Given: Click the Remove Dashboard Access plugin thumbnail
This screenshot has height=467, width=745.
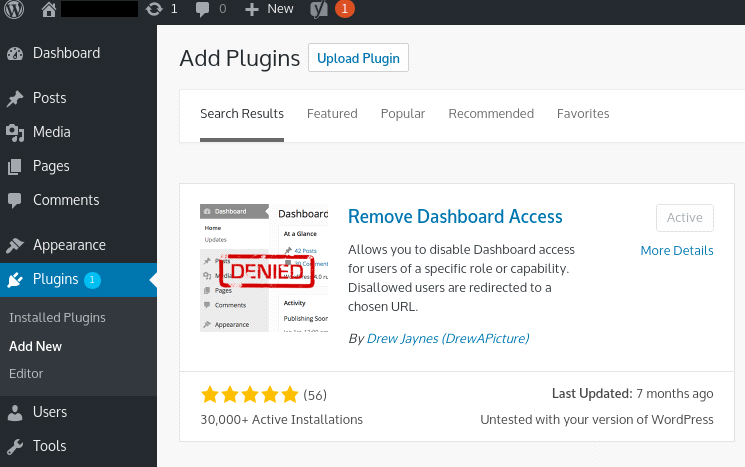Looking at the screenshot, I should pos(264,267).
